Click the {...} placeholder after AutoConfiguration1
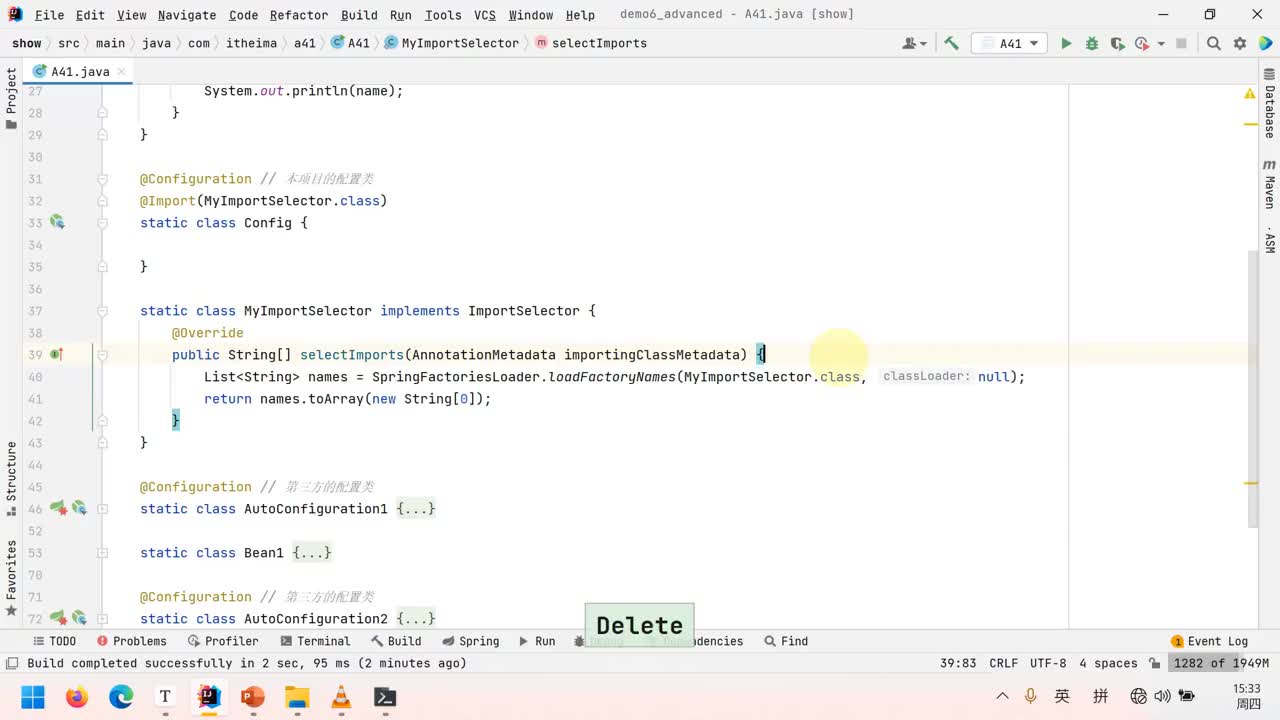 coord(416,508)
